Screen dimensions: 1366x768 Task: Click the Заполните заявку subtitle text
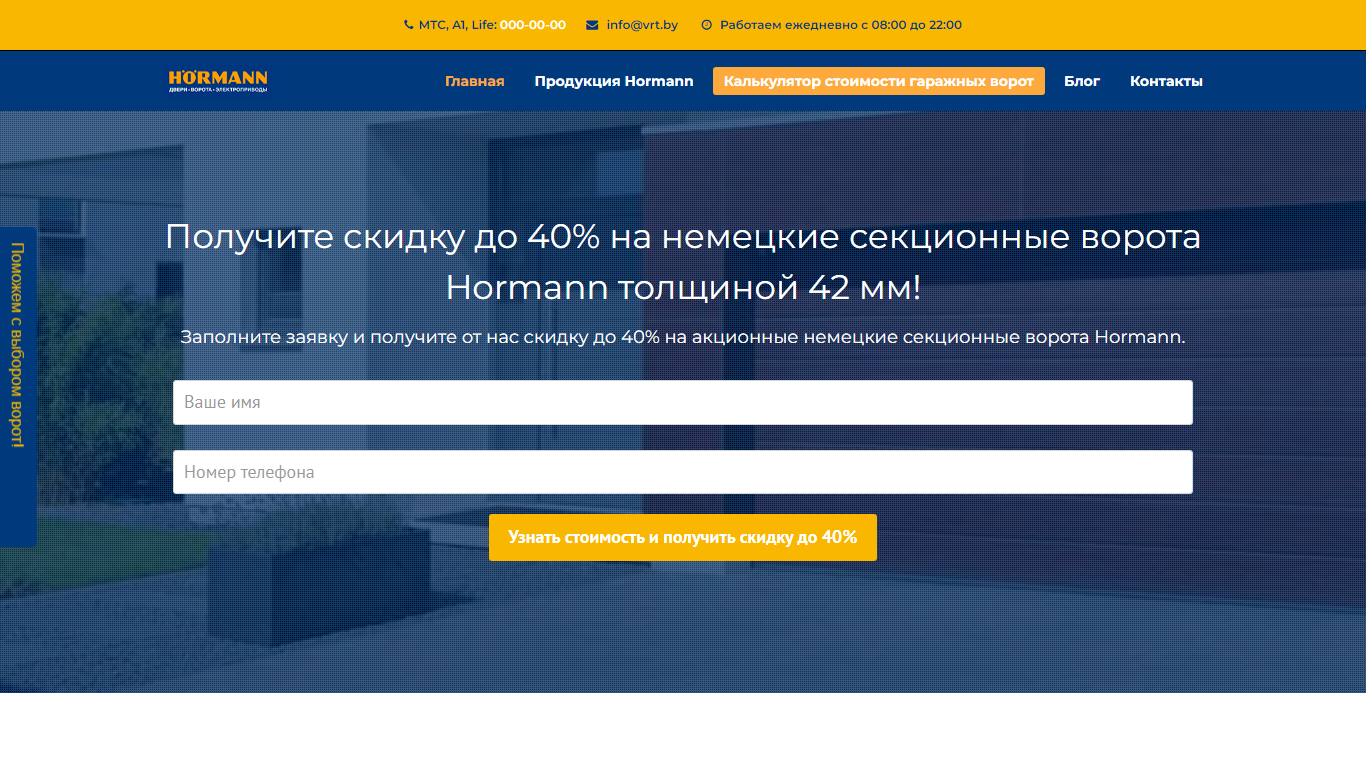coord(683,337)
